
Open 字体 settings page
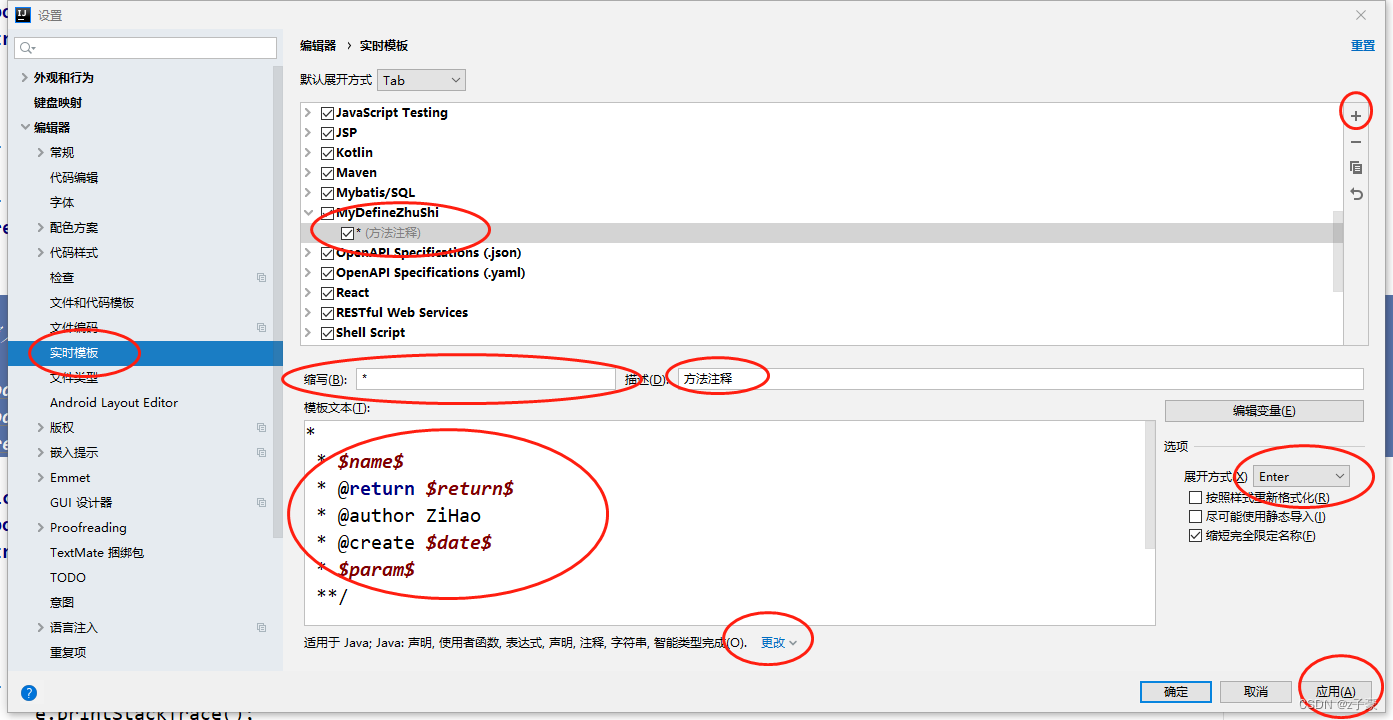[x=62, y=203]
